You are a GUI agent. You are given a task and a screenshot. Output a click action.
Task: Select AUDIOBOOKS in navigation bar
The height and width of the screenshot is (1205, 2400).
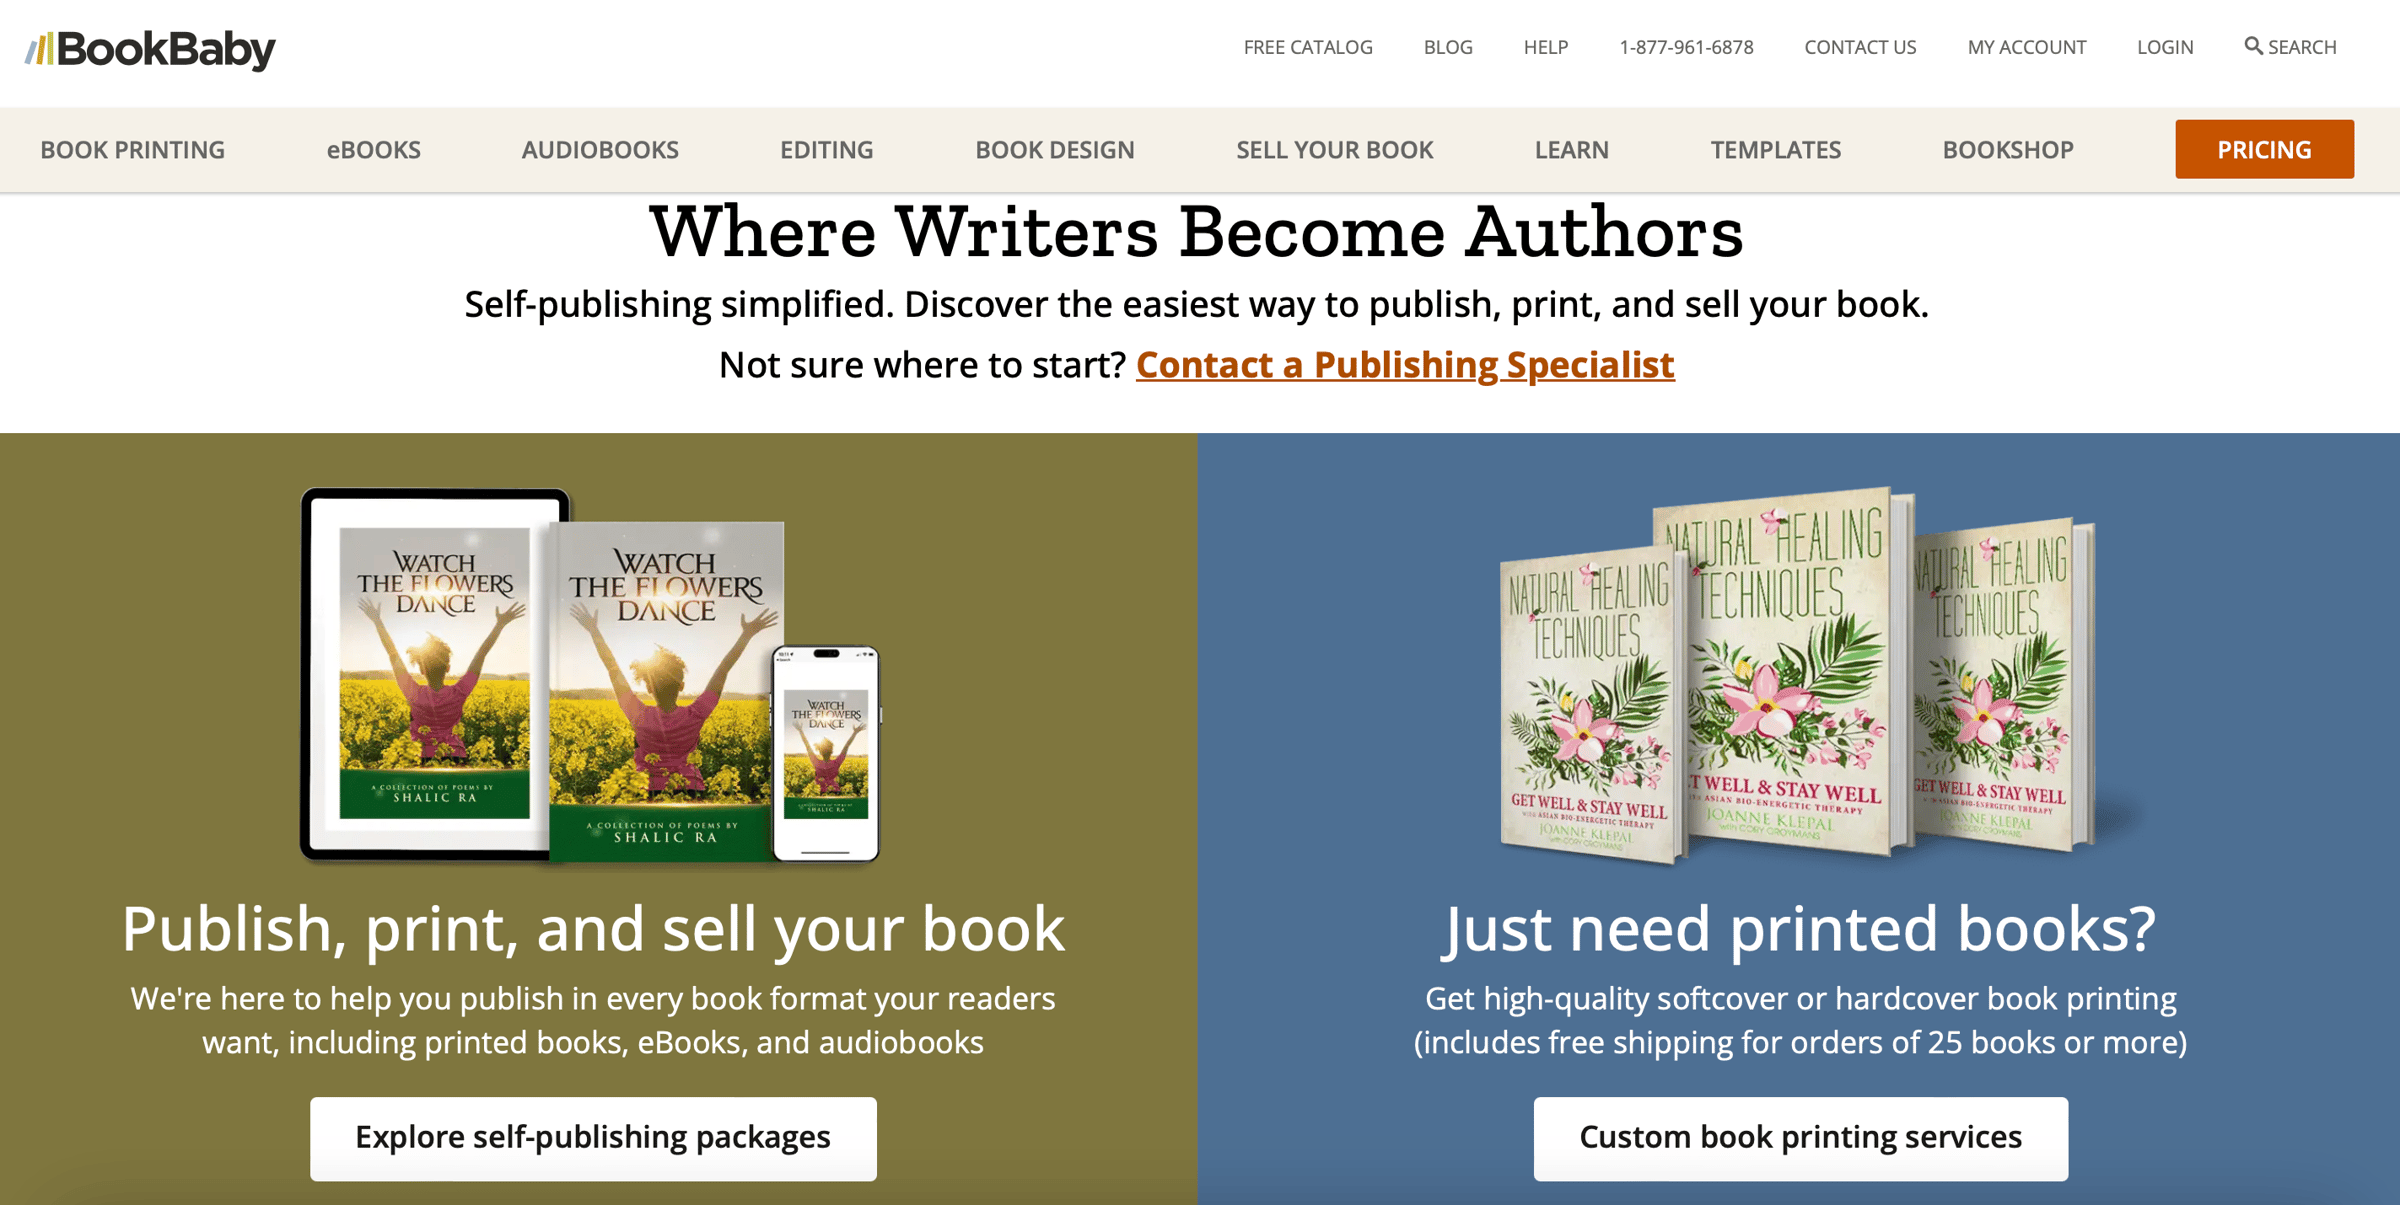[x=600, y=150]
